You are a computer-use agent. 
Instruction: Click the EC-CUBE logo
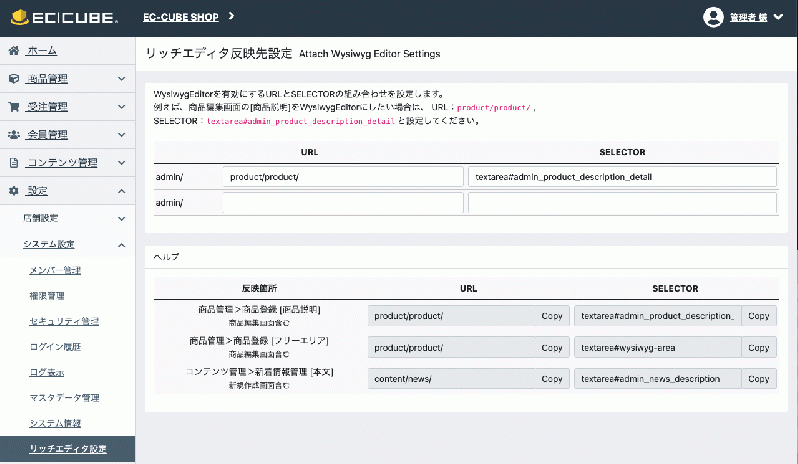point(65,17)
